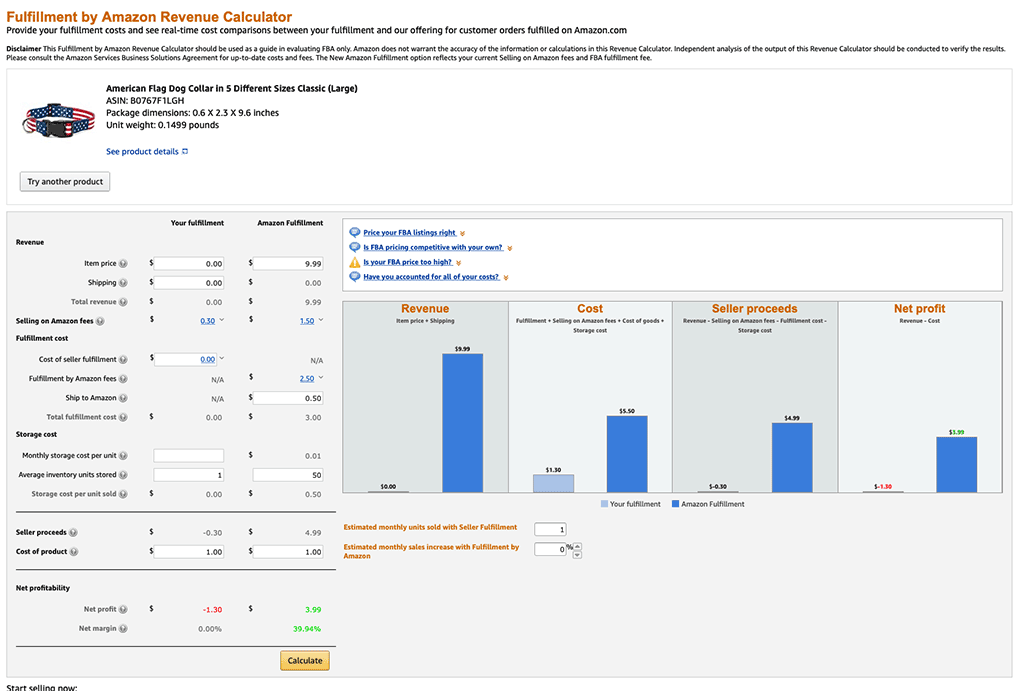This screenshot has height=691, width=1024.
Task: Click the $4.99 Seller proceeds bar
Action: [792, 458]
